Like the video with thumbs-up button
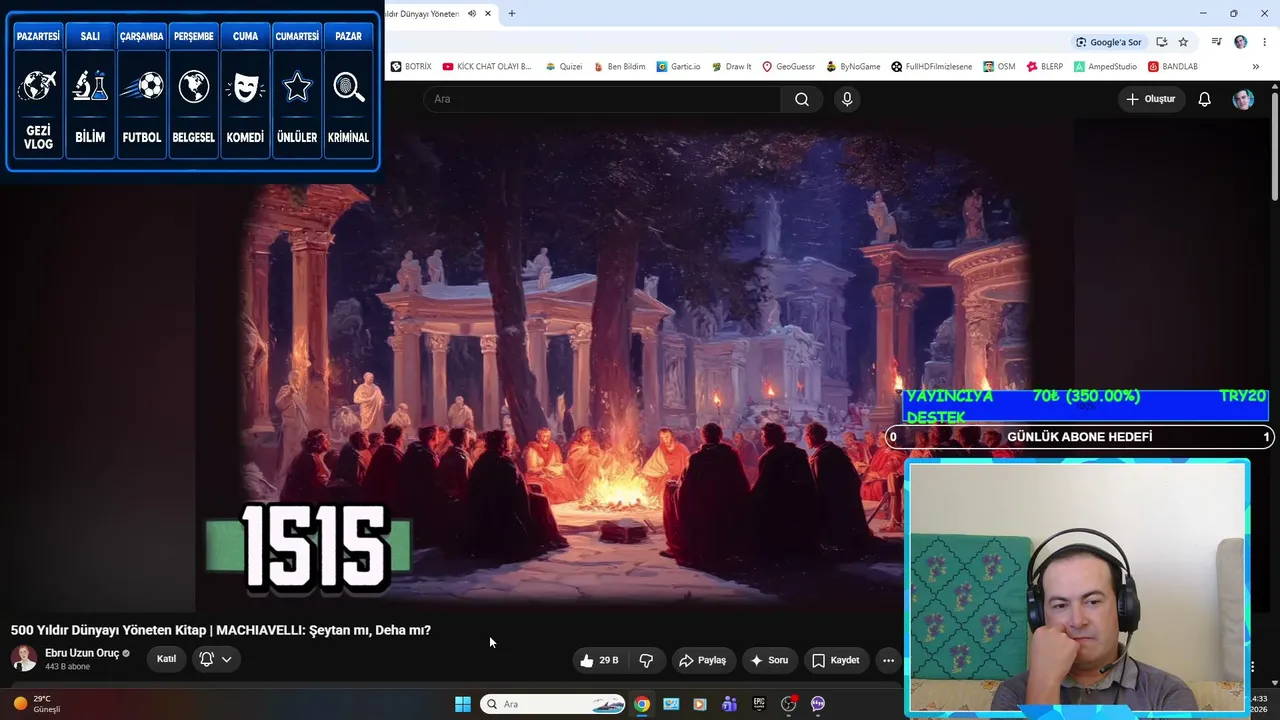The image size is (1280, 720). point(599,660)
